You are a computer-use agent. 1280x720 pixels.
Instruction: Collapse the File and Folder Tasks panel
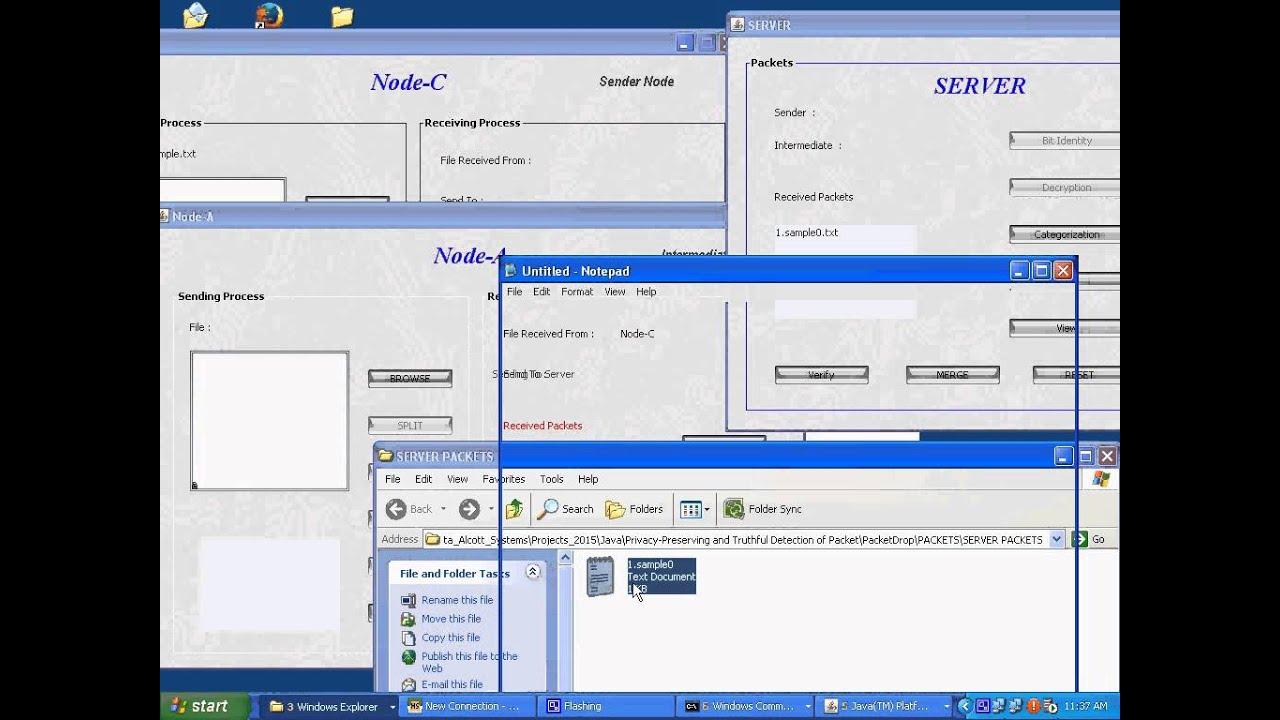pos(533,572)
